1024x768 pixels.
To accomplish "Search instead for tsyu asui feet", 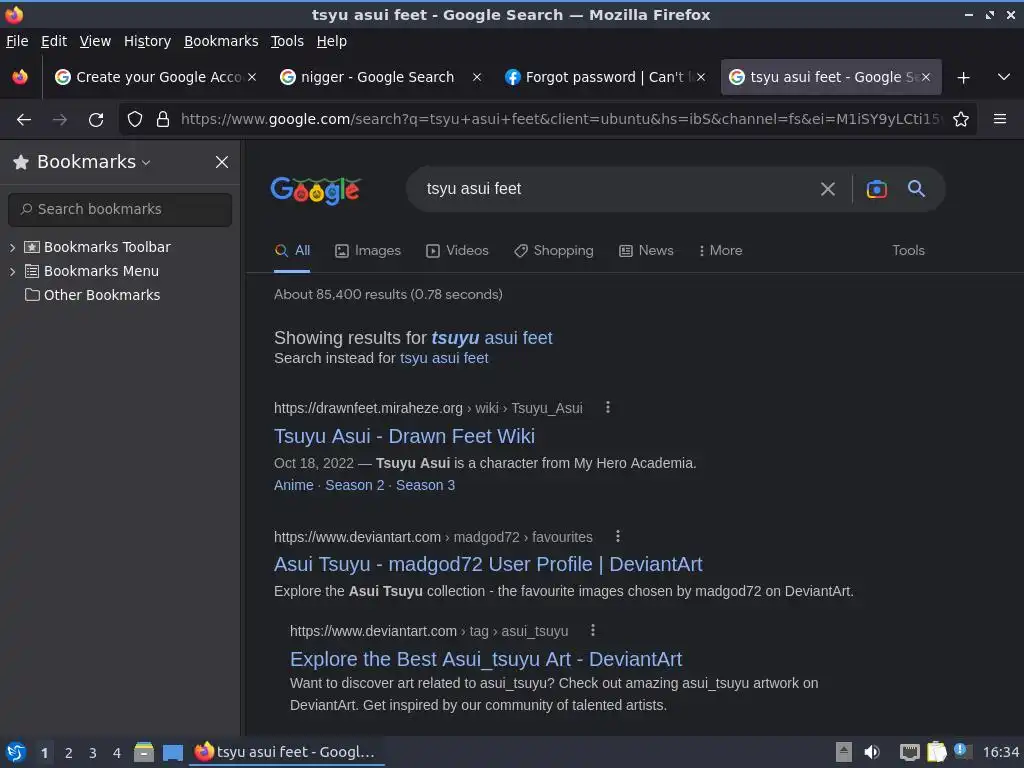I will click(x=444, y=359).
